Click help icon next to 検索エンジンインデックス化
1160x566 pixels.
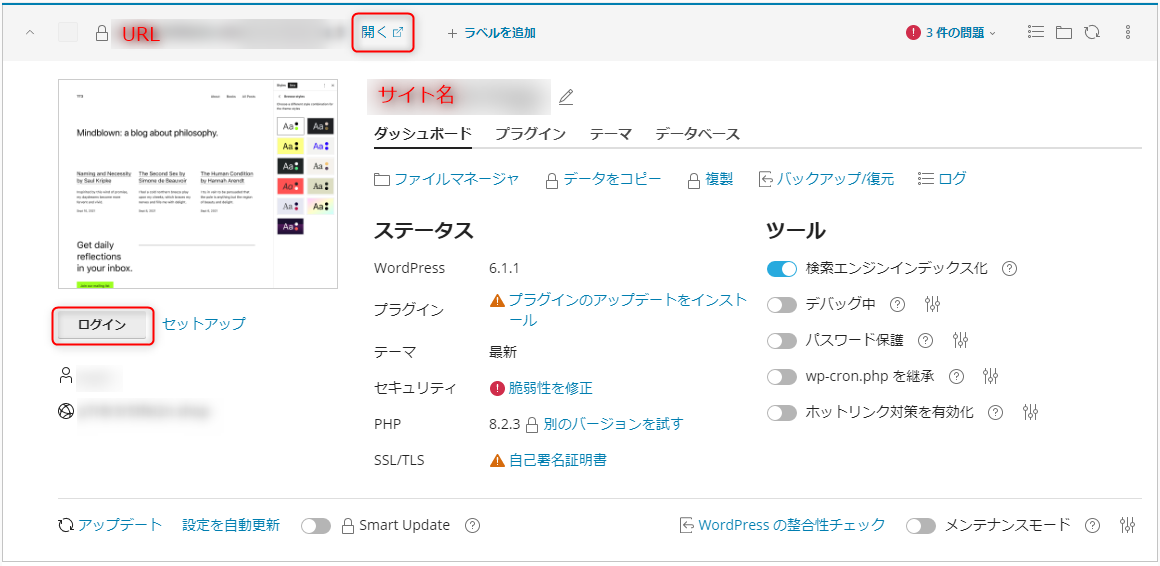(x=1009, y=268)
